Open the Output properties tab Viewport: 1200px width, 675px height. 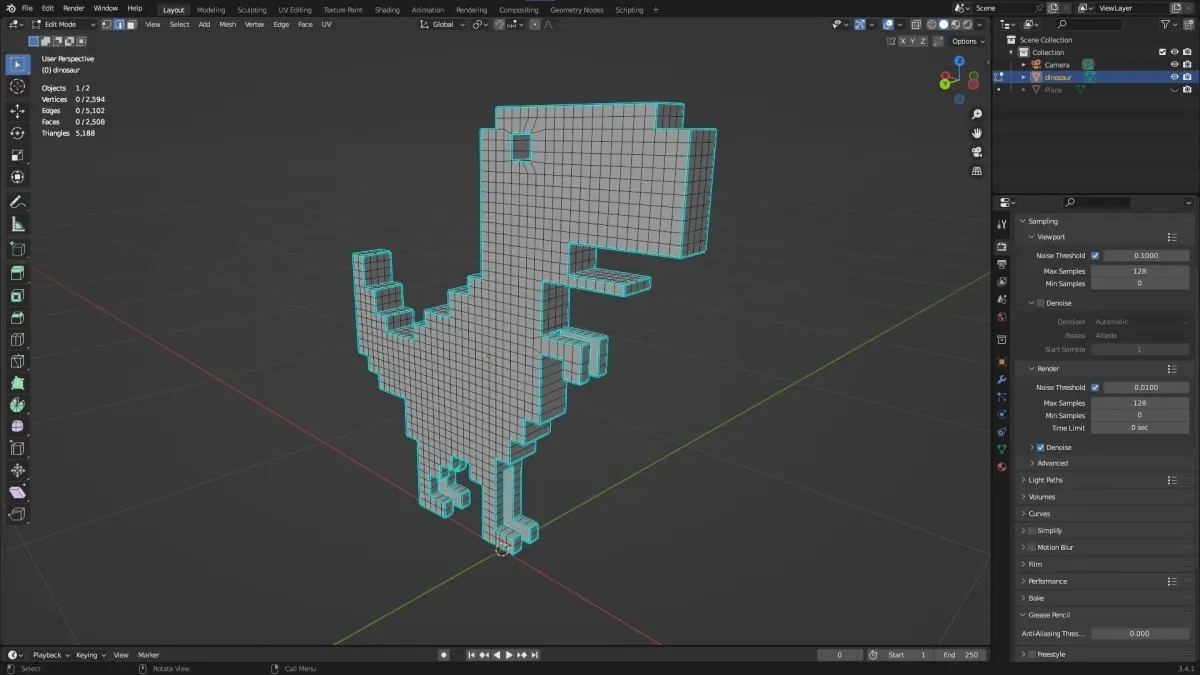(x=1001, y=264)
